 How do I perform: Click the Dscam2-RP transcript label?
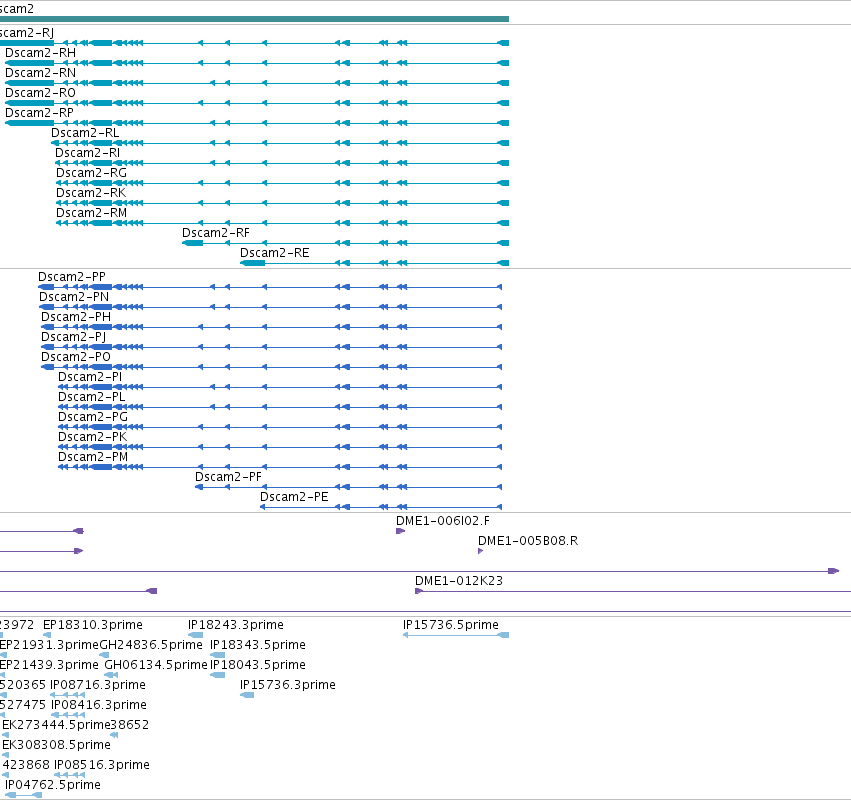[39, 113]
